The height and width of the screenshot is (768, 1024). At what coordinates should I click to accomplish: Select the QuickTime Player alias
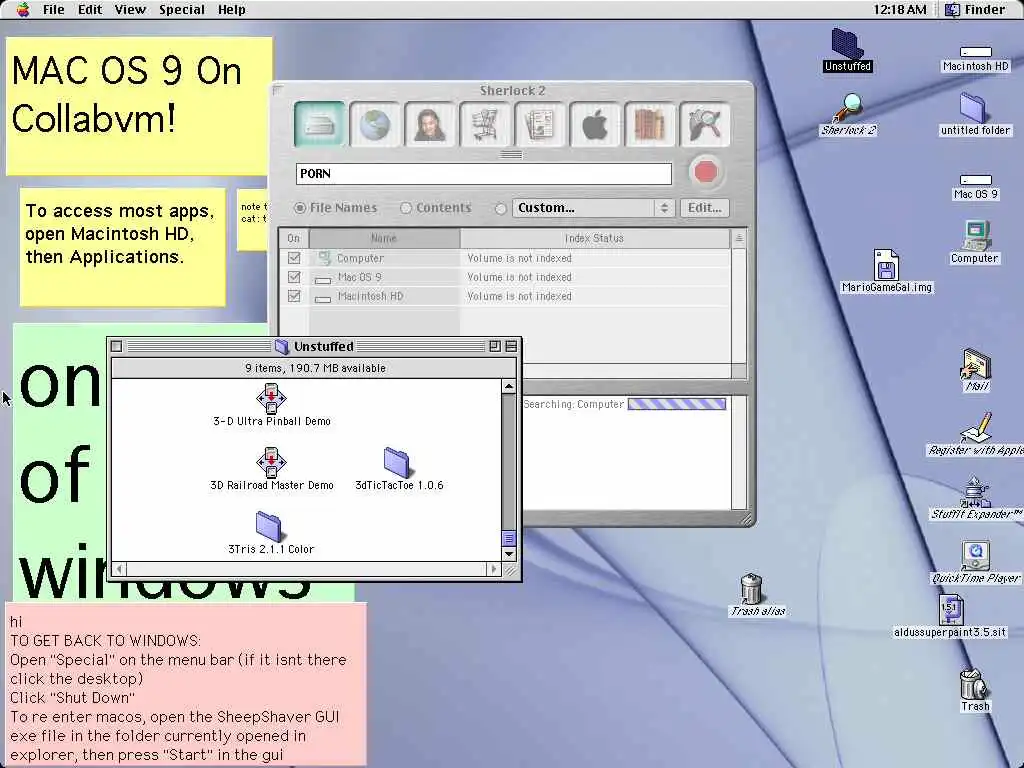(x=976, y=562)
